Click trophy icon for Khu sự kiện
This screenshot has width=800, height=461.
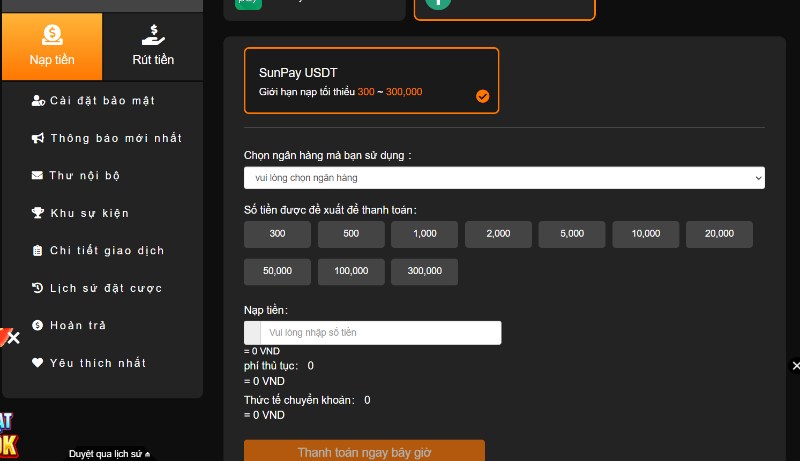coord(38,213)
